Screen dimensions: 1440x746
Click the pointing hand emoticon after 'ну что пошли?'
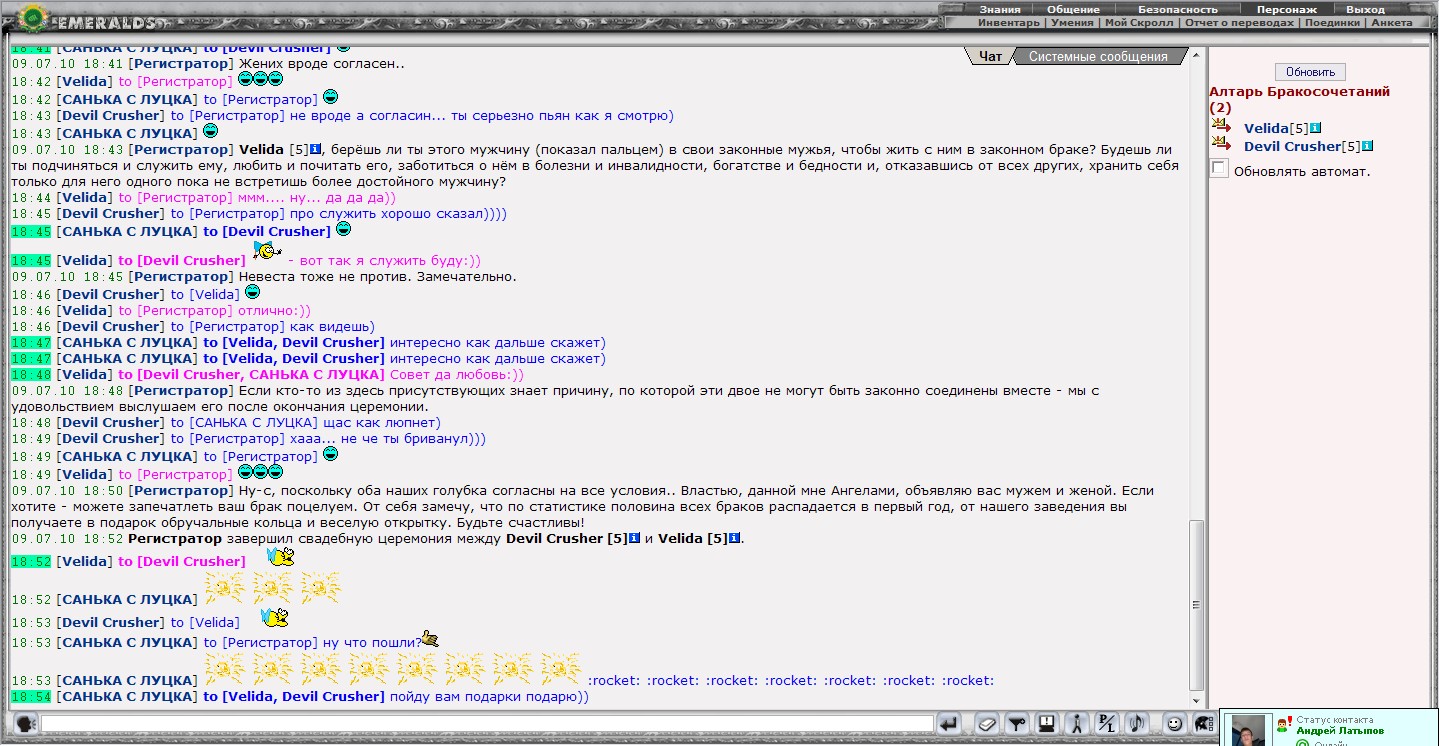coord(430,638)
